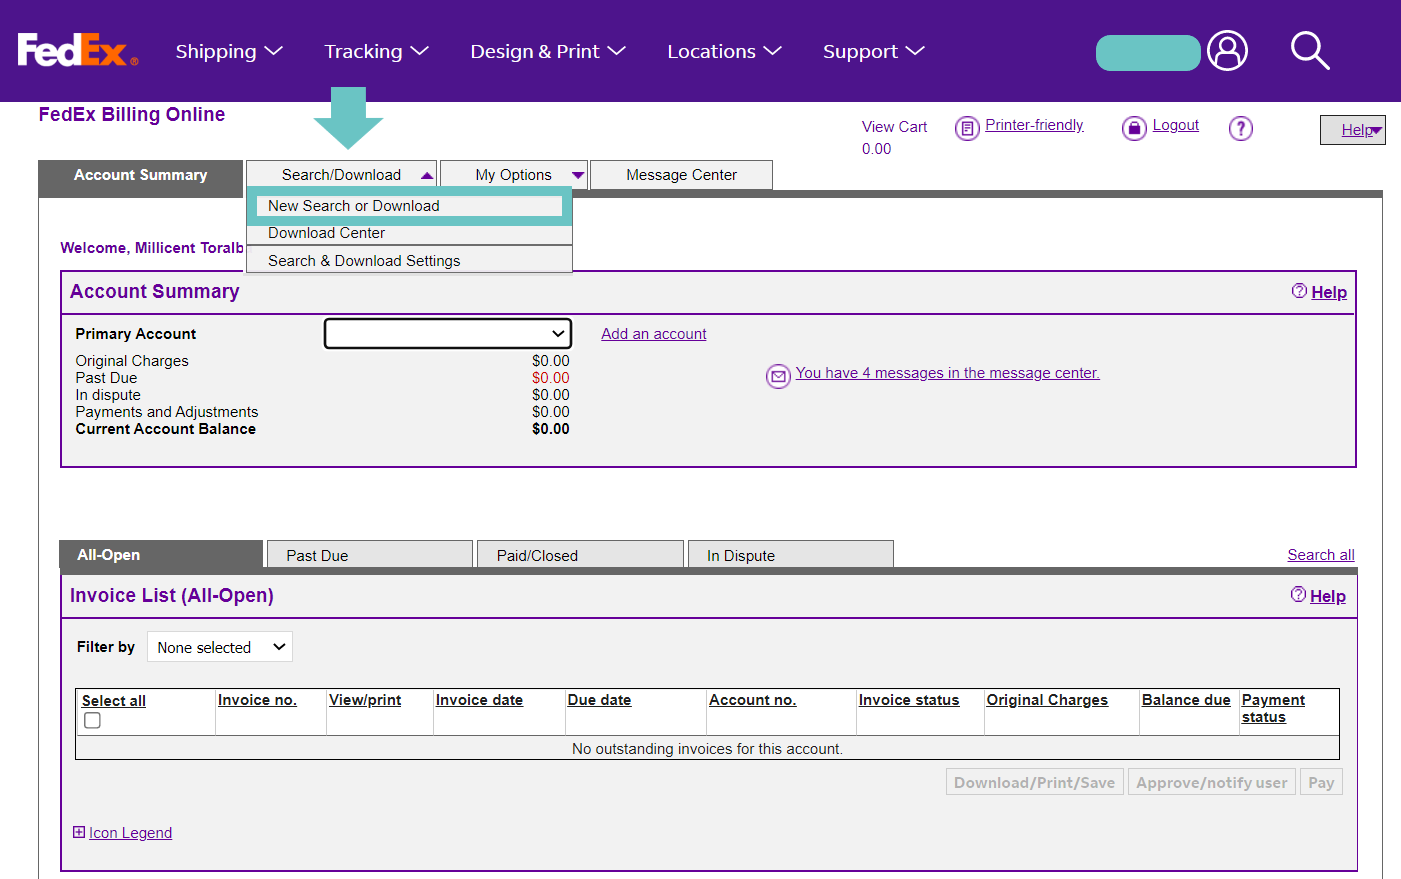1401x879 pixels.
Task: Open Help from the Account Summary panel icon
Action: click(x=1297, y=291)
